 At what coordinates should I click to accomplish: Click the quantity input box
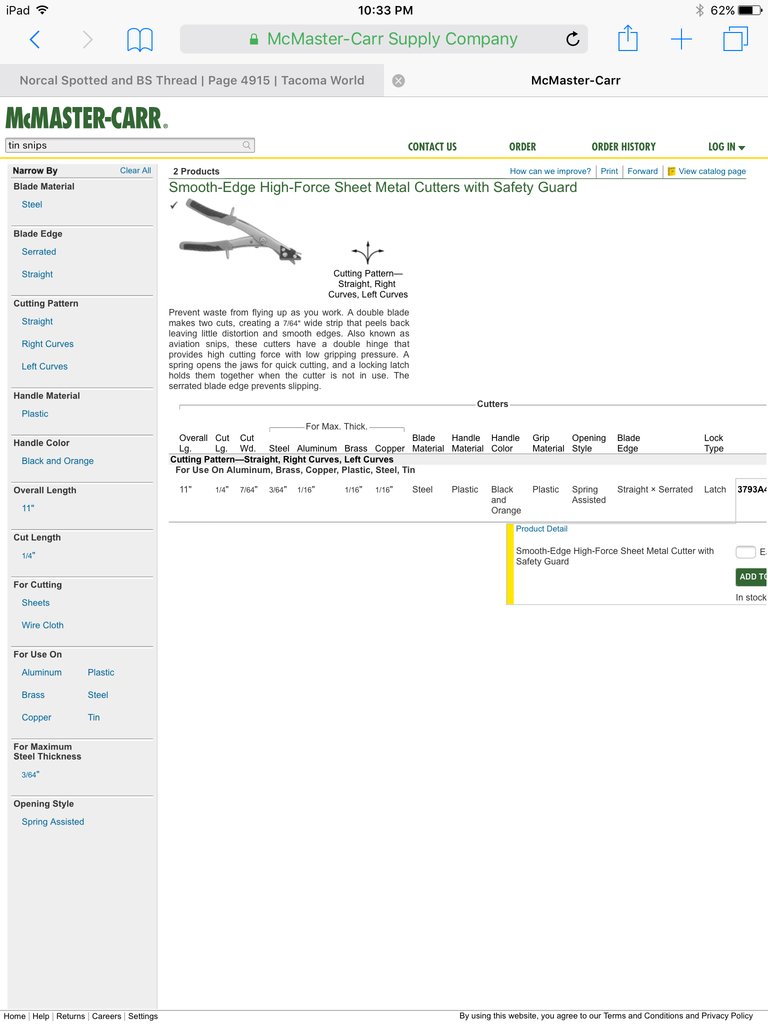pyautogui.click(x=746, y=552)
